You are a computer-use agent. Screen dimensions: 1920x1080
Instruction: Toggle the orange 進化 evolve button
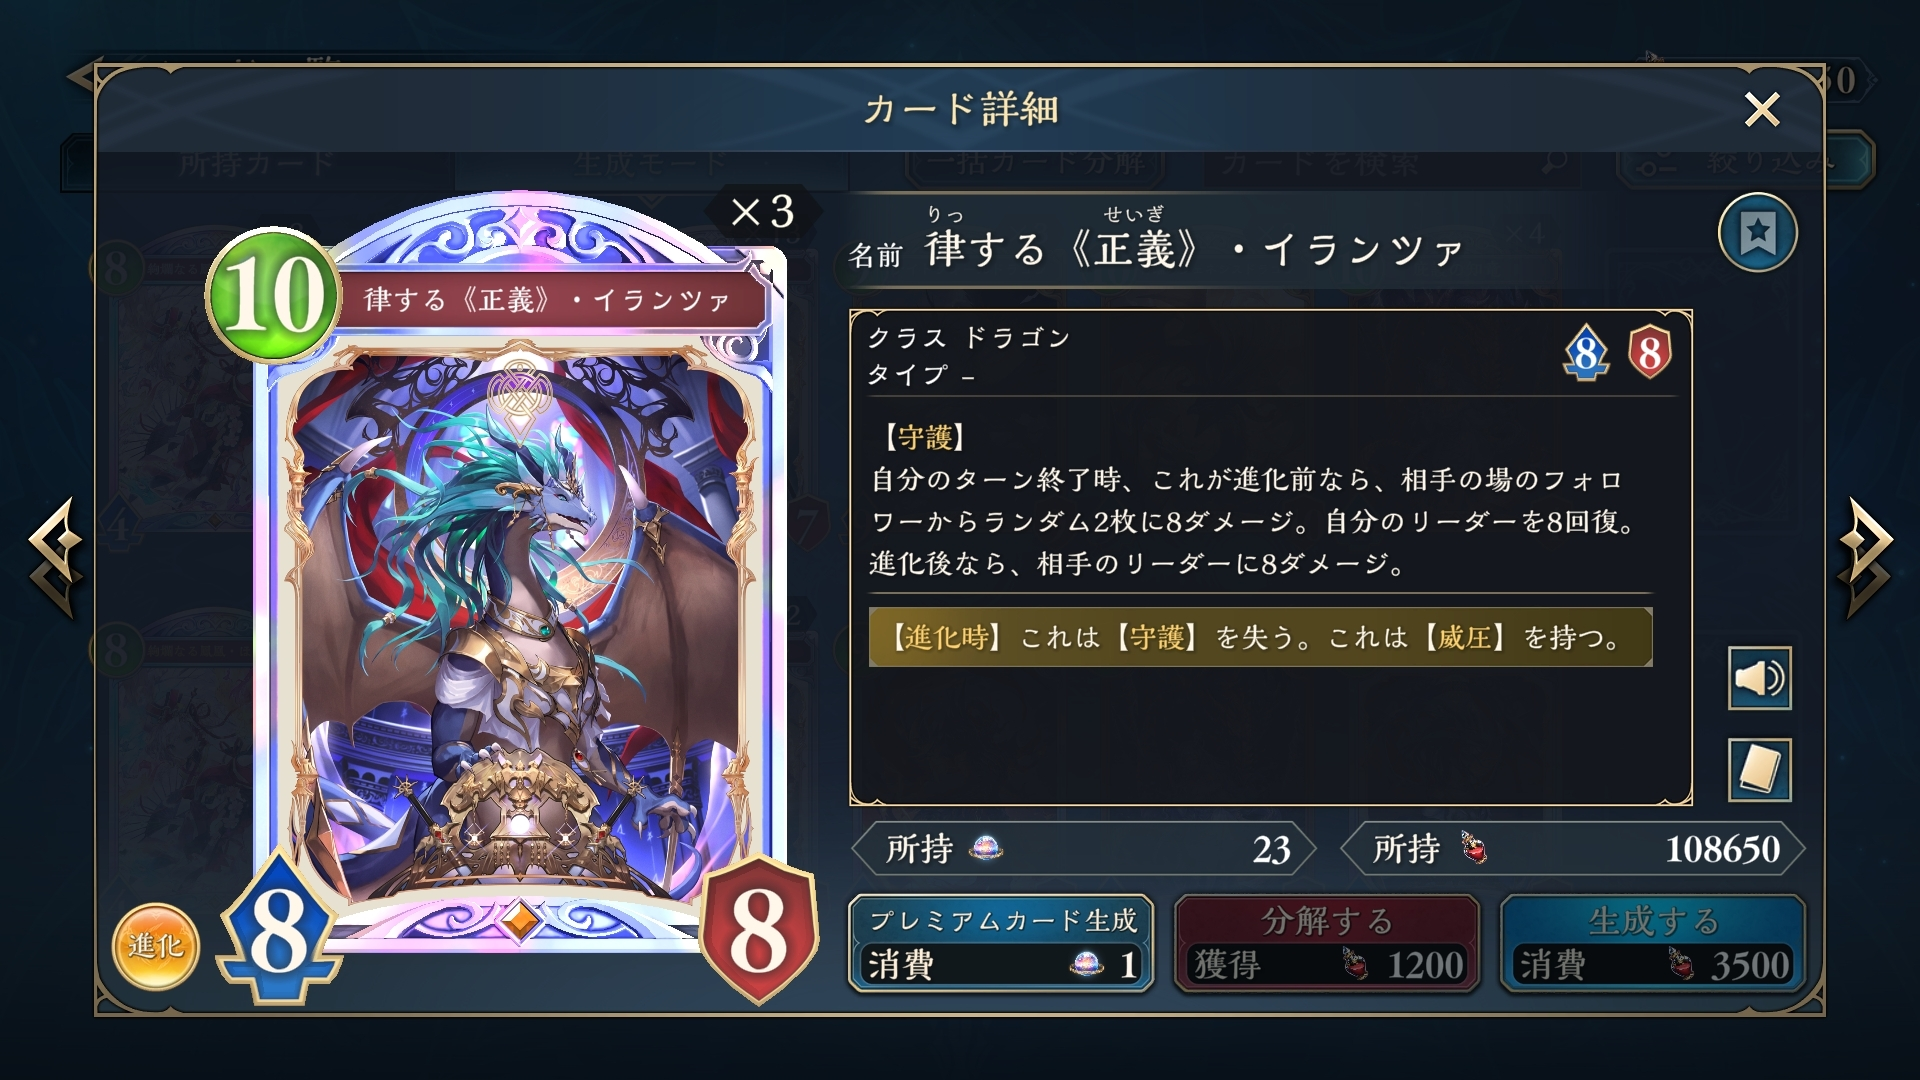coord(155,946)
